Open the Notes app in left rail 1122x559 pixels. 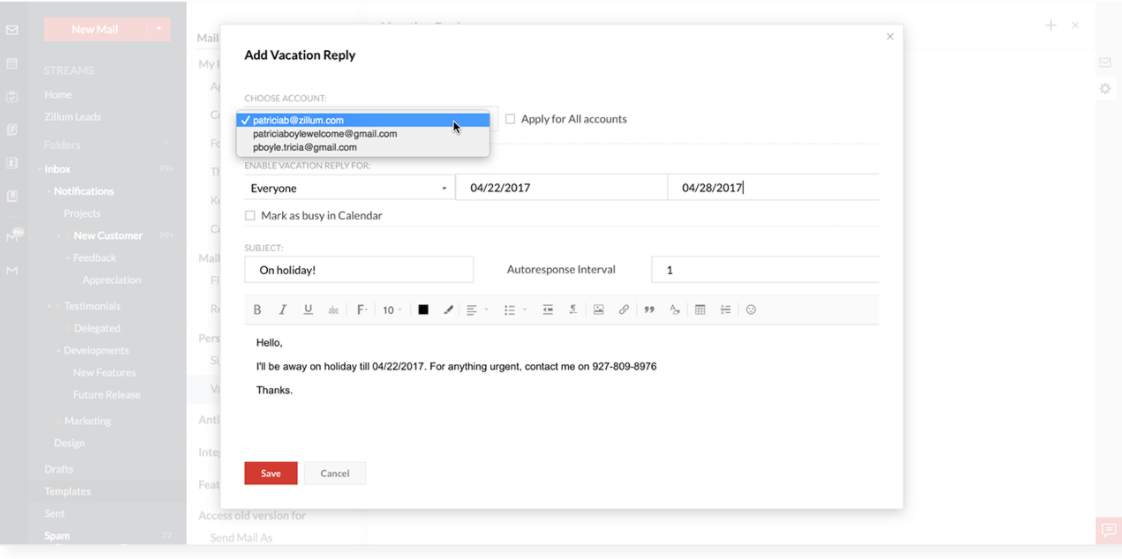[12, 130]
